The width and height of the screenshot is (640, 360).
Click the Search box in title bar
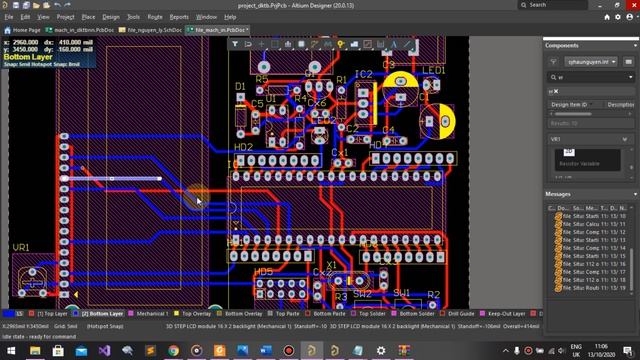tap(553, 5)
